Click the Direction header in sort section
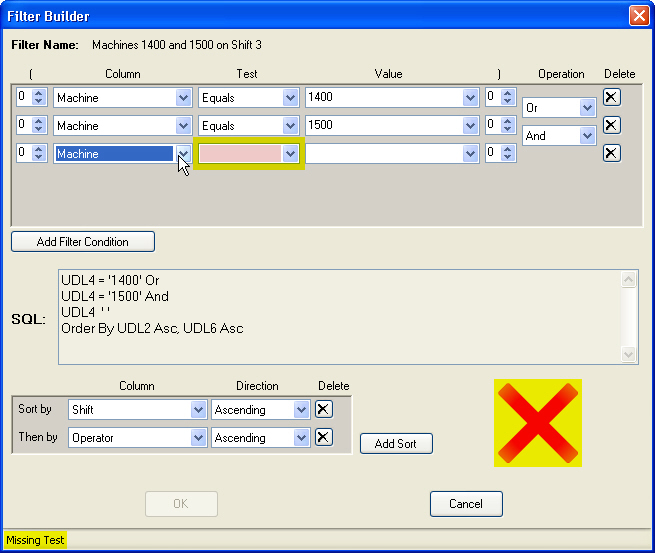Screen dimensions: 655x553 click(257, 386)
